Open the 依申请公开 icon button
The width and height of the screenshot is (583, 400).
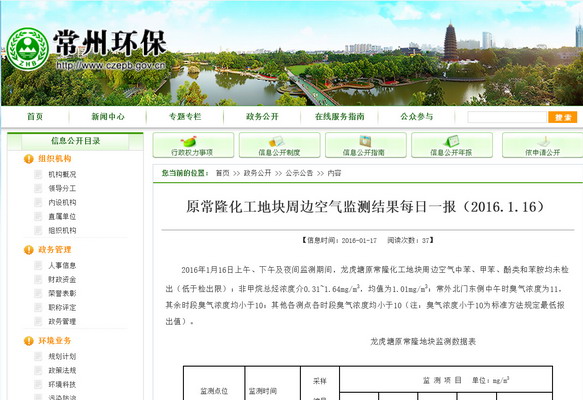542,145
